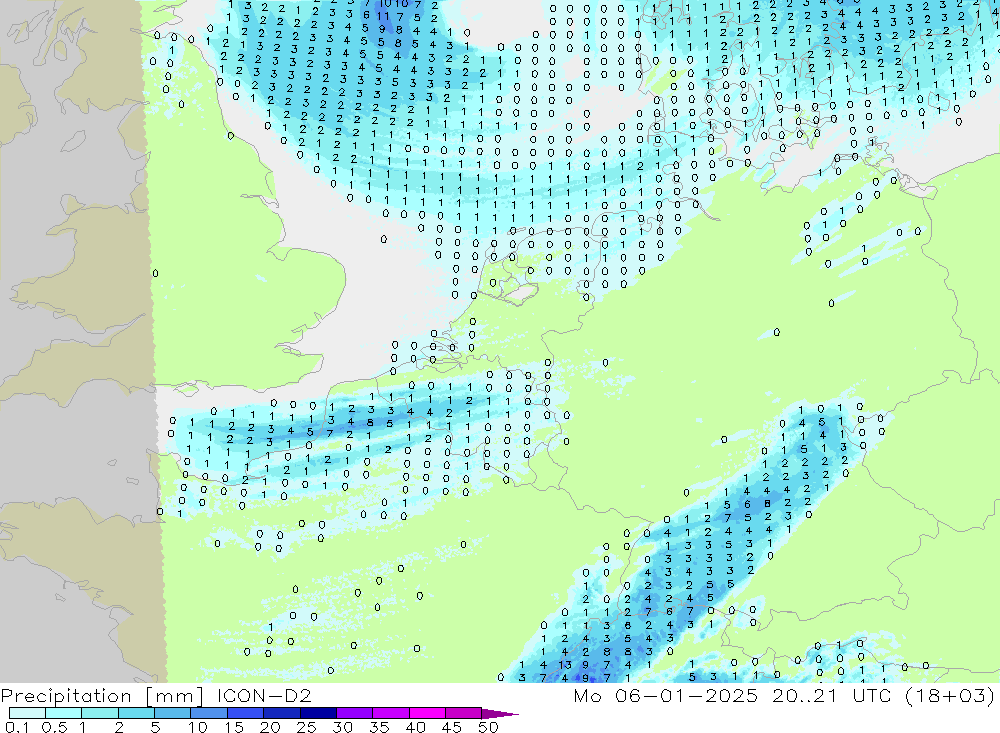Click the above-50 mm legend arrow tip
This screenshot has width=1000, height=733.
coord(501,714)
